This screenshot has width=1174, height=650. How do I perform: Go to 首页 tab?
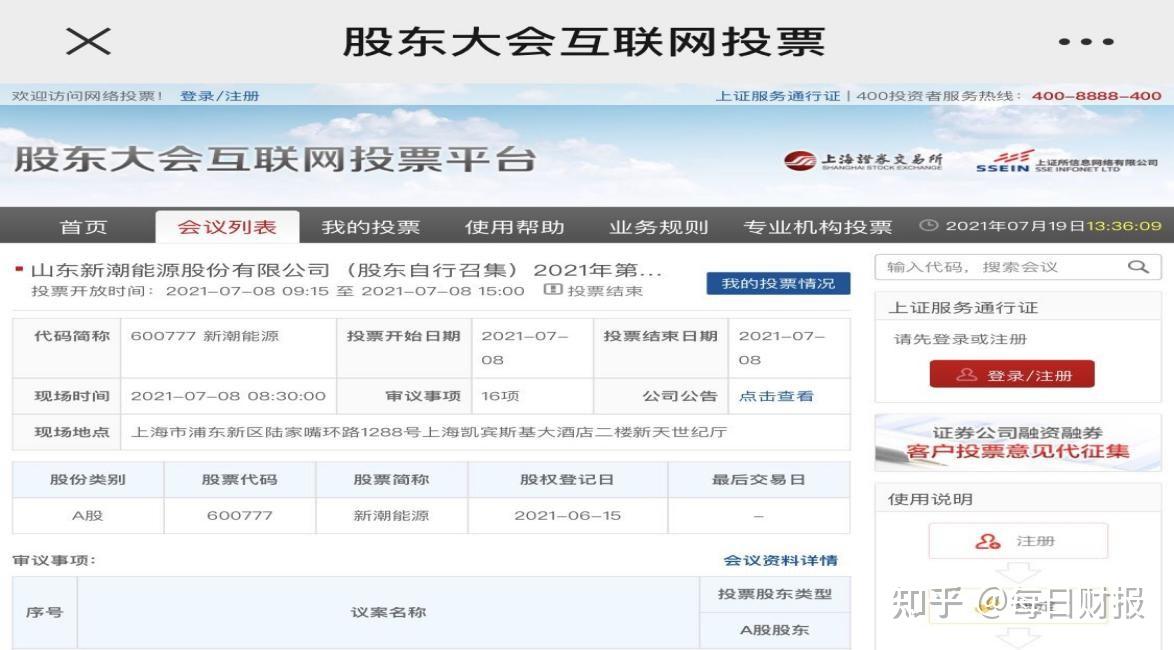pos(84,227)
